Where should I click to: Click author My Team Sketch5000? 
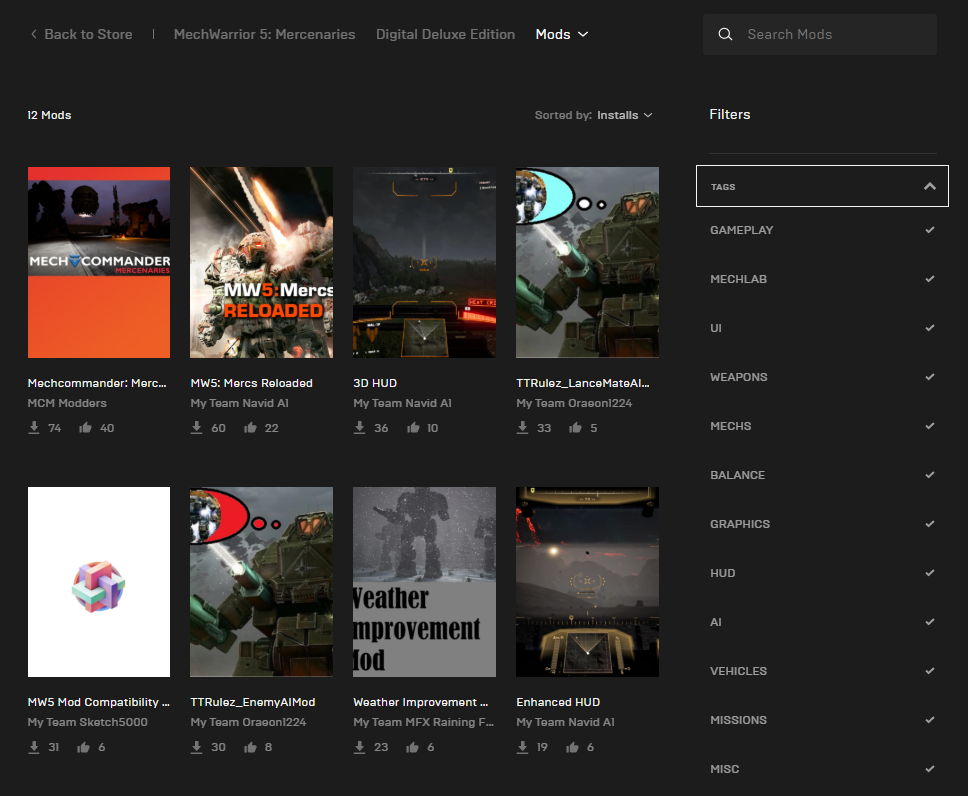88,723
